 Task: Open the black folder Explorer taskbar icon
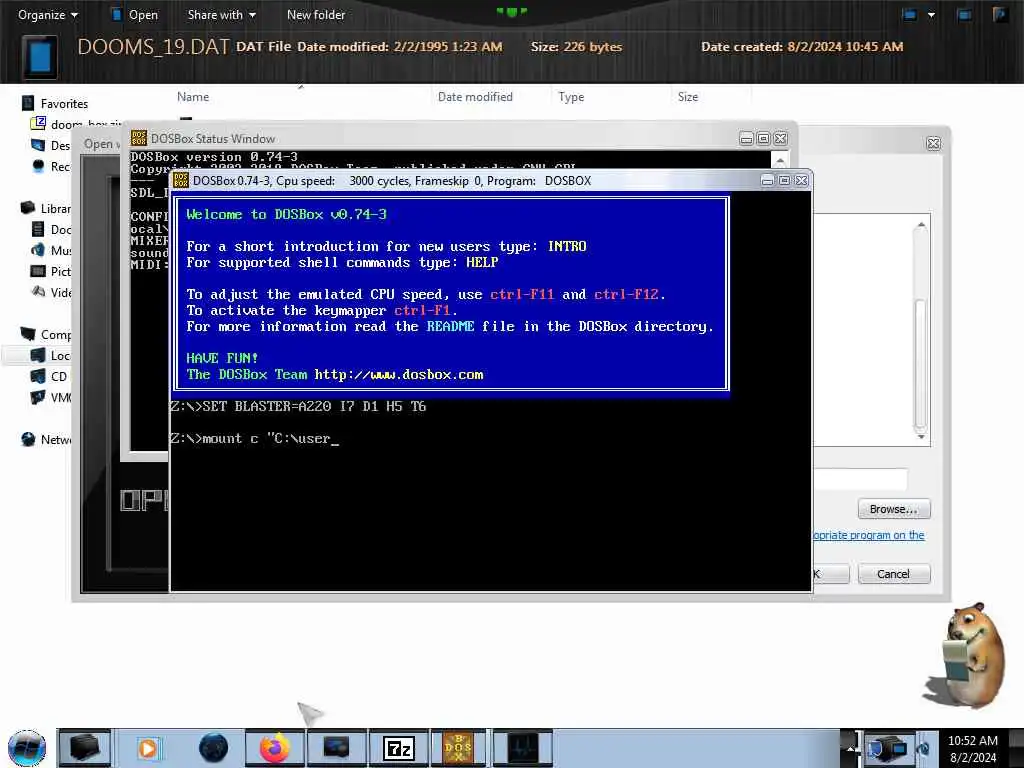(85, 748)
